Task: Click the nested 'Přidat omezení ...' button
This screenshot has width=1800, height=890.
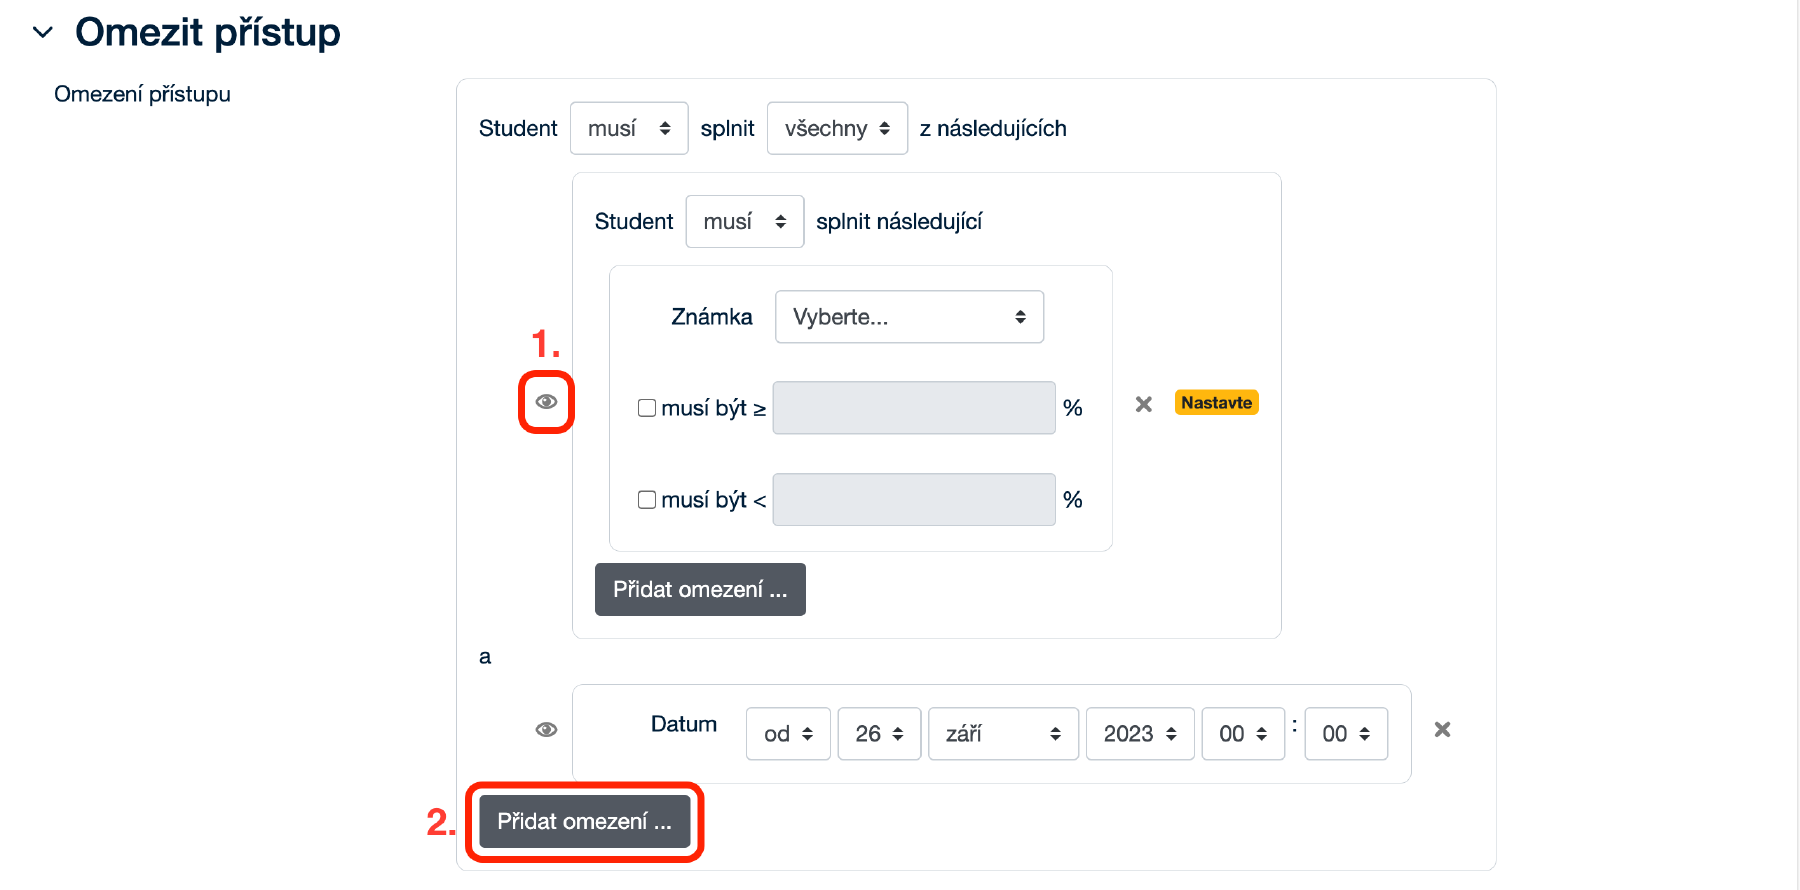Action: pos(700,590)
